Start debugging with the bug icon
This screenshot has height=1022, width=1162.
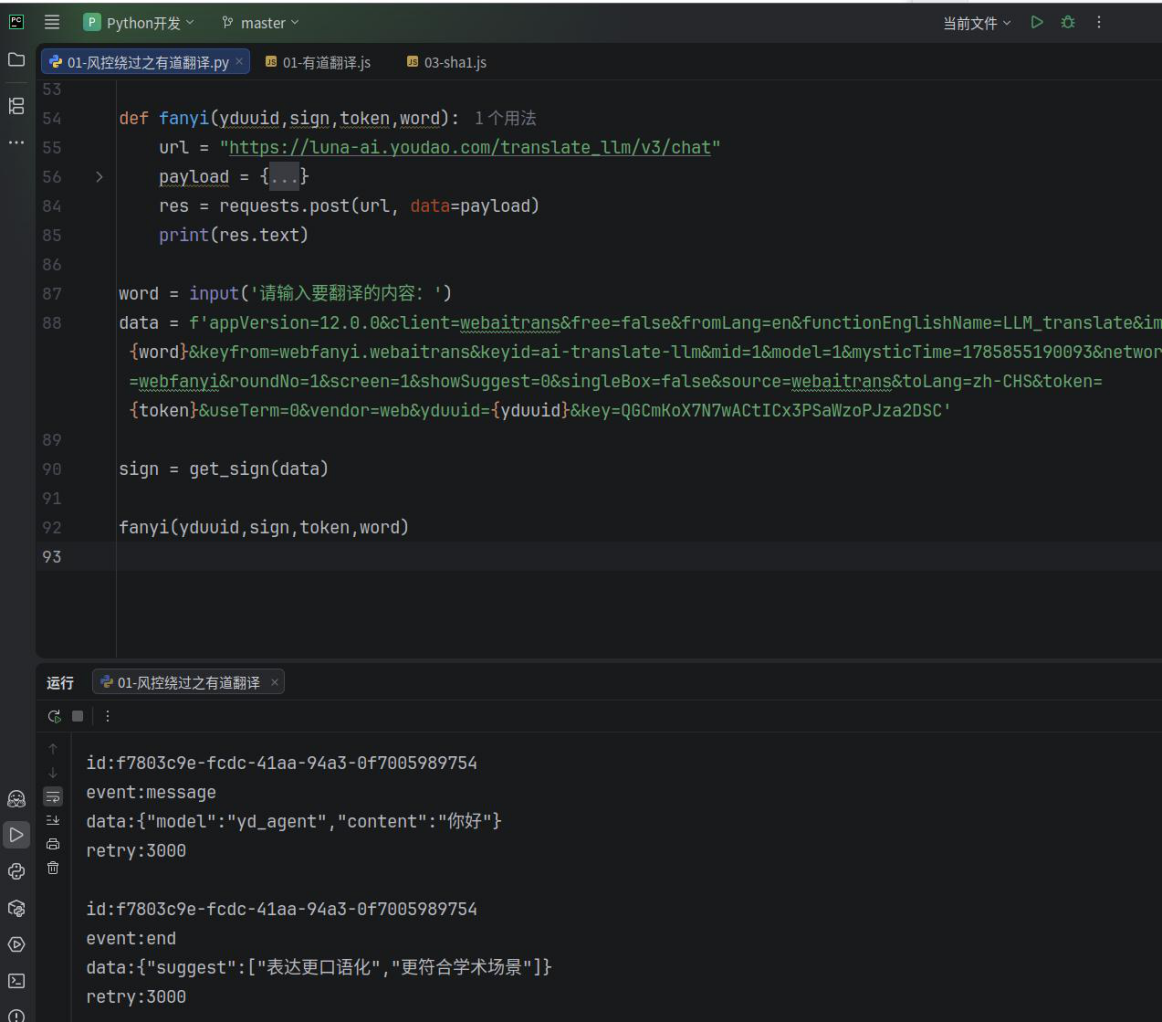tap(1068, 22)
